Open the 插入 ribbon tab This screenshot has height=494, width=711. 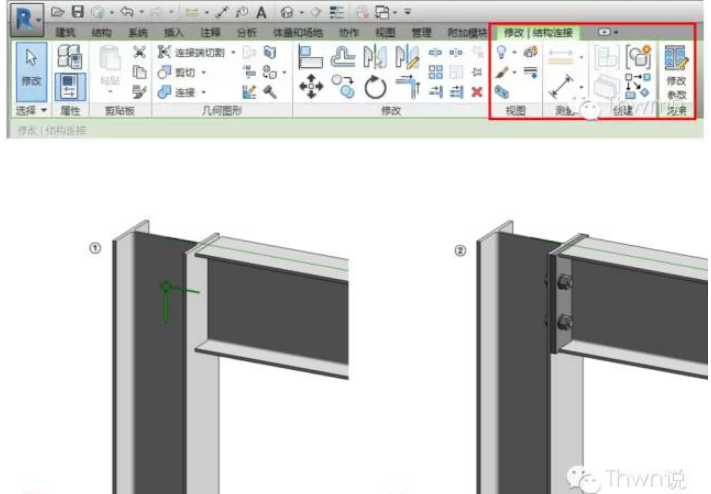tap(174, 33)
